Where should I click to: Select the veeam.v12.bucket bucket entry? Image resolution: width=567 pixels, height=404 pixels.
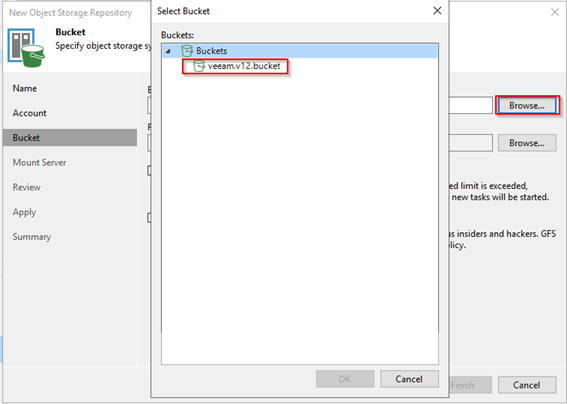[244, 66]
